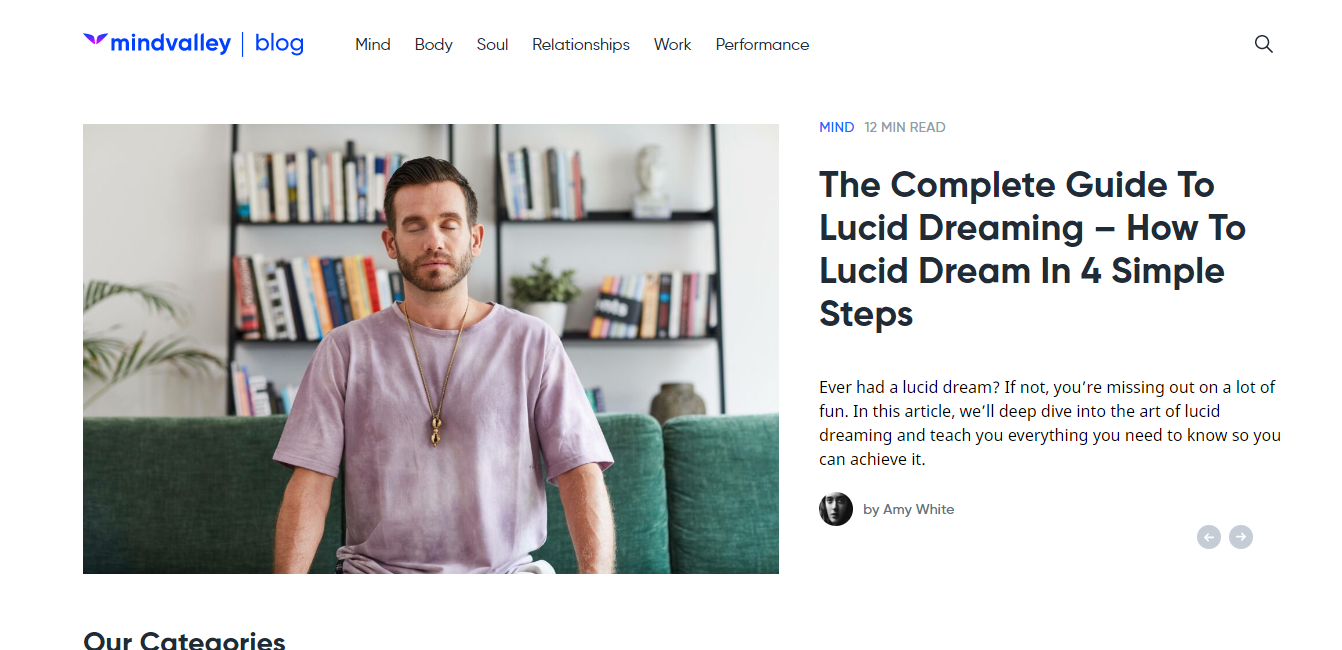Open Amy White's author avatar

pyautogui.click(x=836, y=509)
